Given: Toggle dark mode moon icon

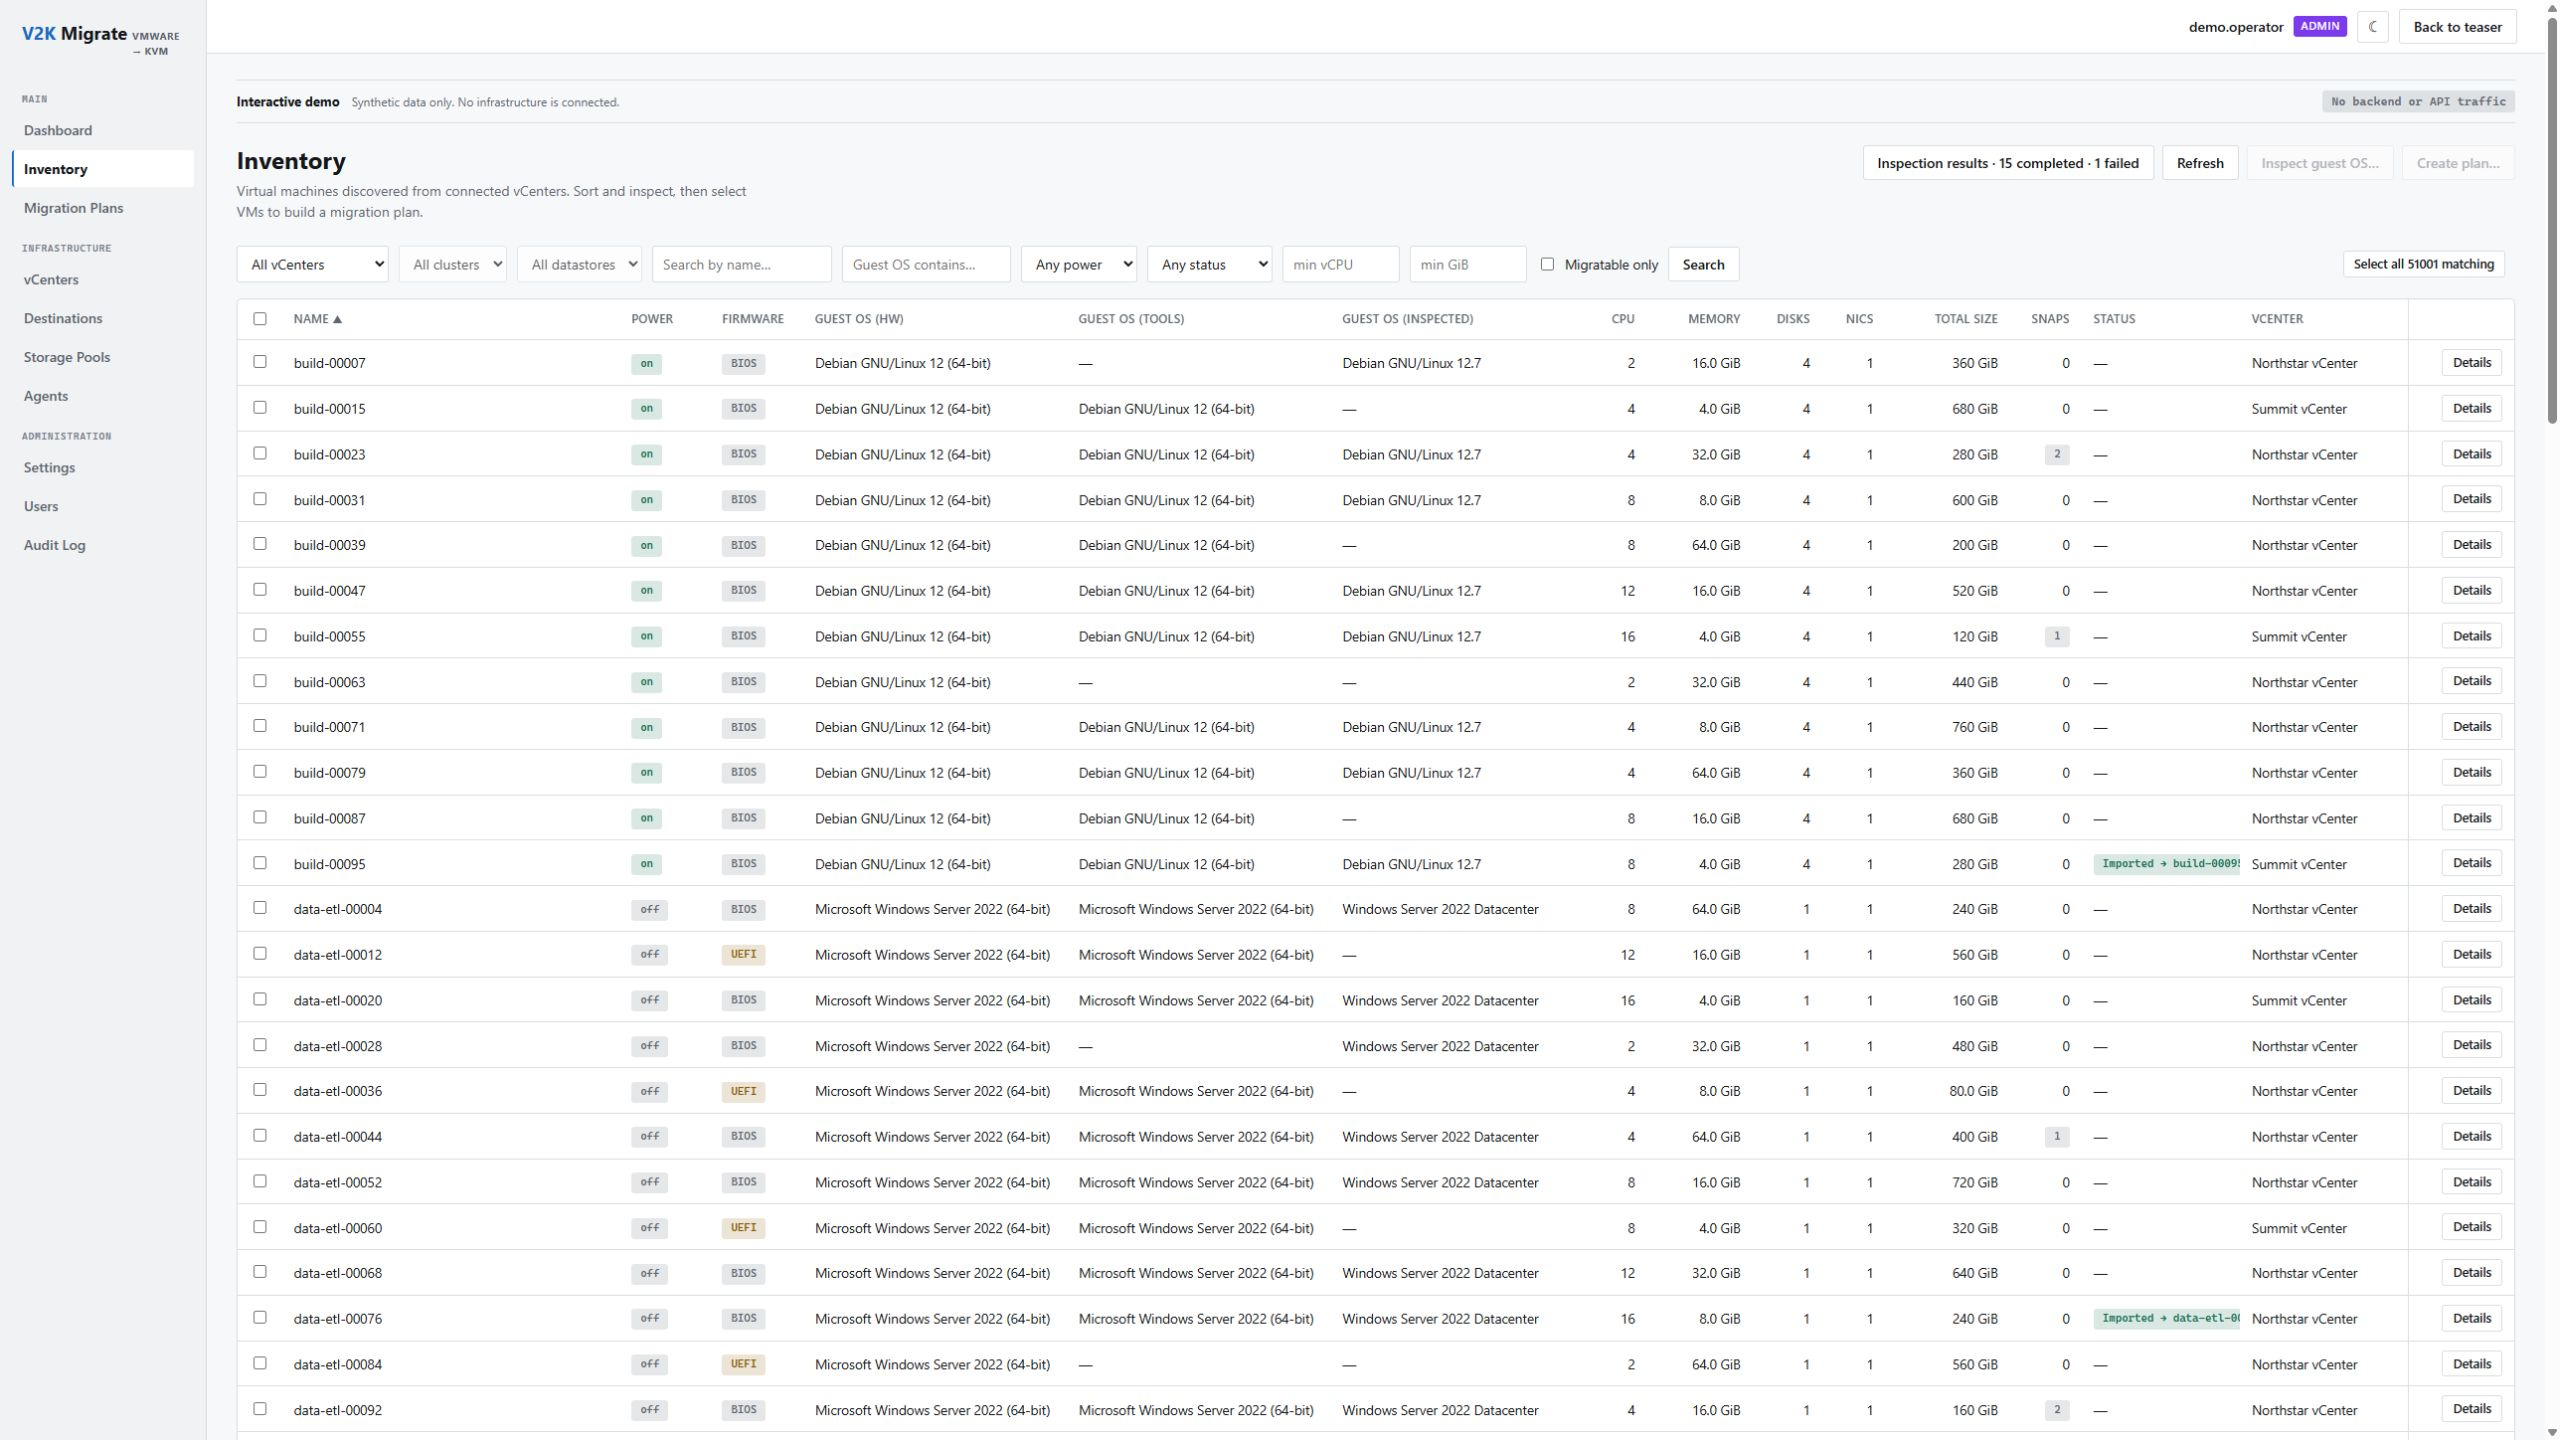Looking at the screenshot, I should [2372, 27].
